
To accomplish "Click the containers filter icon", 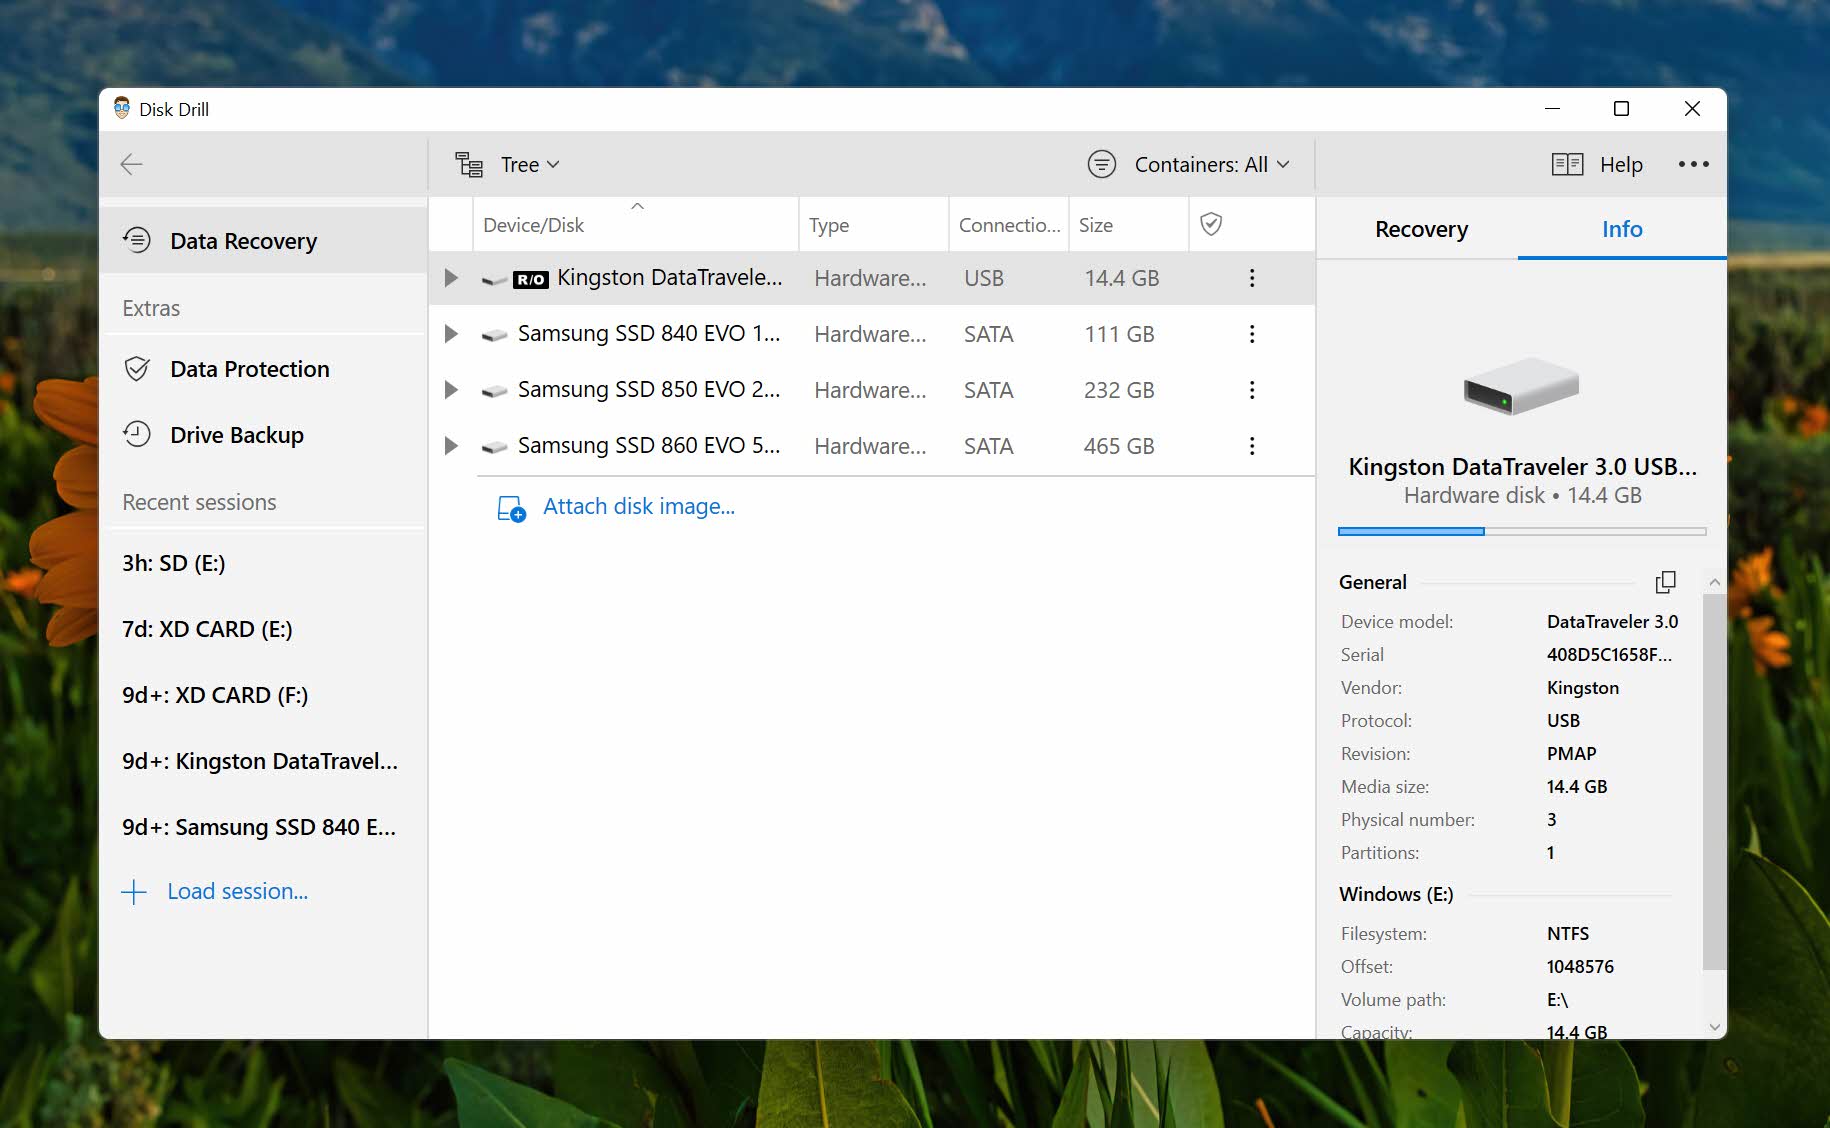I will 1101,164.
